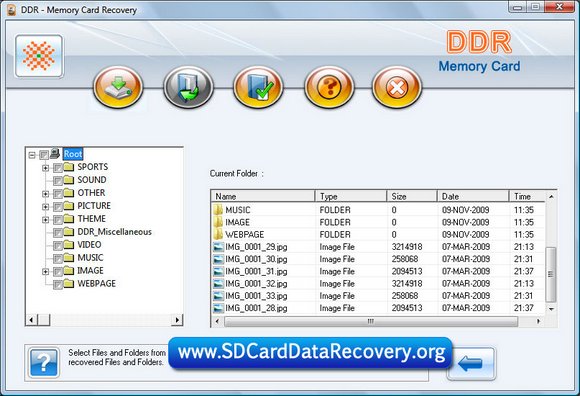Select the WEBPAGE folder label in tree
This screenshot has width=580, height=396.
97,284
